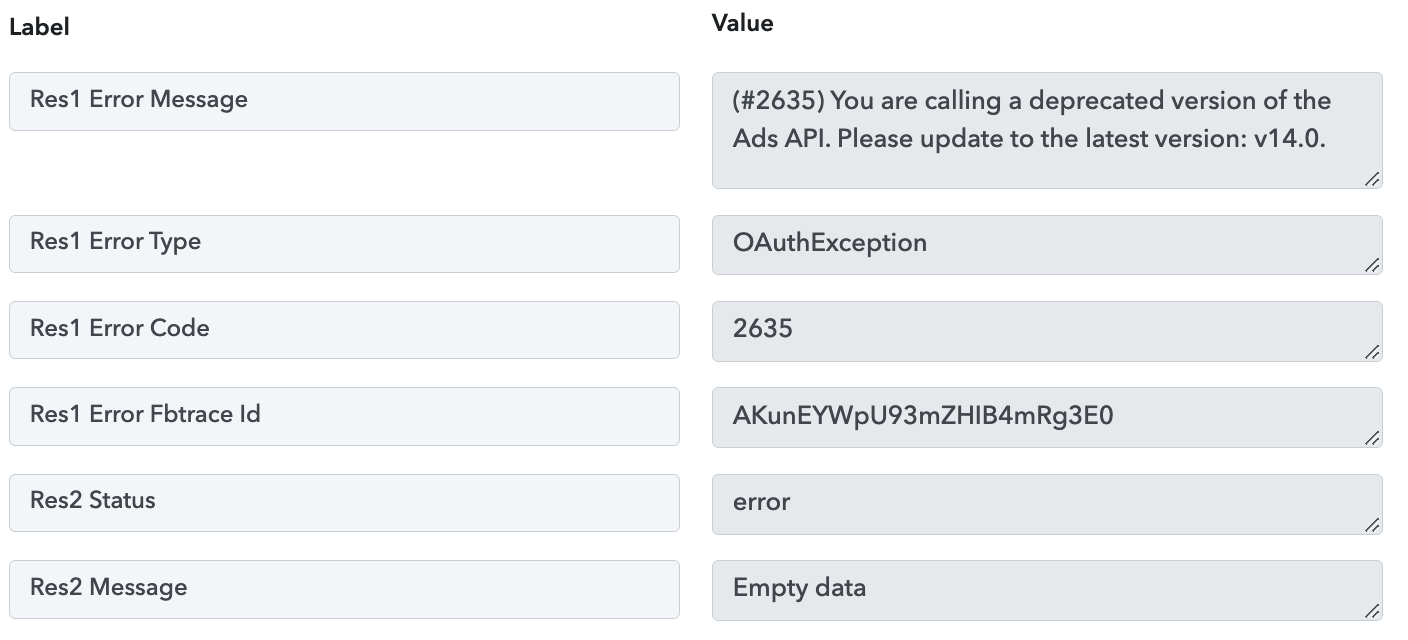Click the Res2 Message label field
The image size is (1408, 640).
click(344, 588)
